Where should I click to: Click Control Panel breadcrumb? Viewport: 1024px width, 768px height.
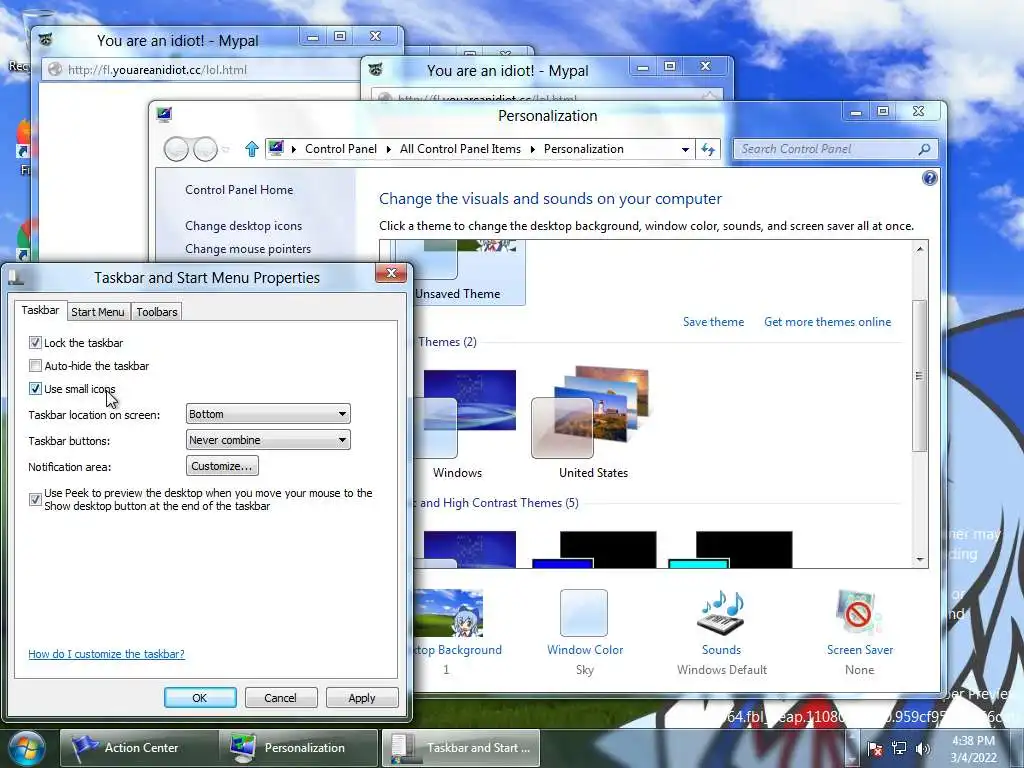341,149
